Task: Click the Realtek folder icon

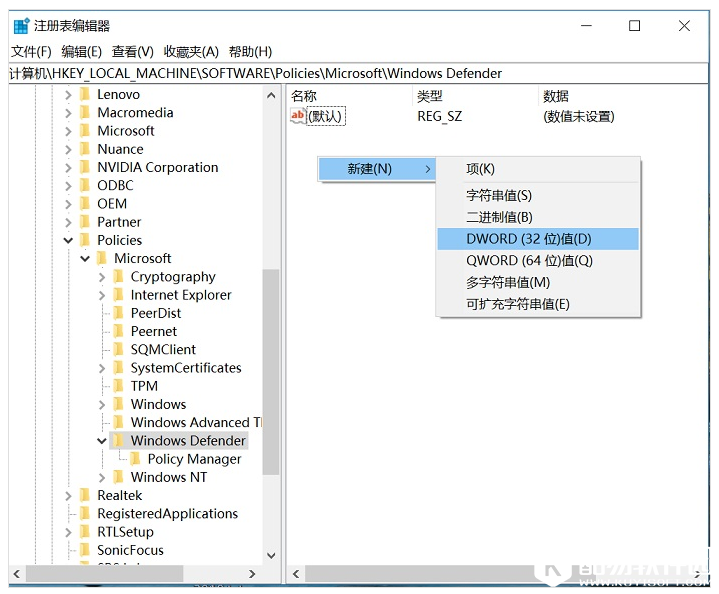Action: click(x=85, y=495)
